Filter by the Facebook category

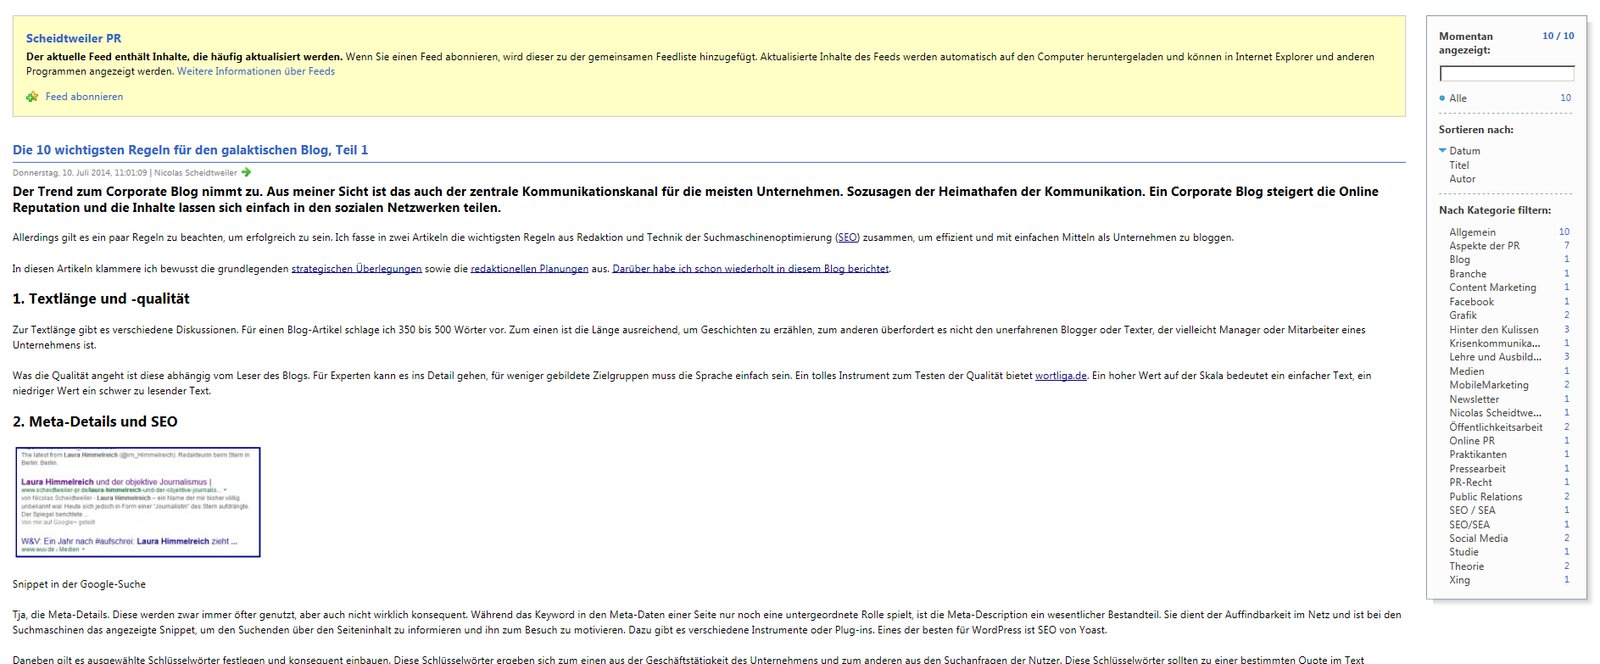pos(1471,302)
